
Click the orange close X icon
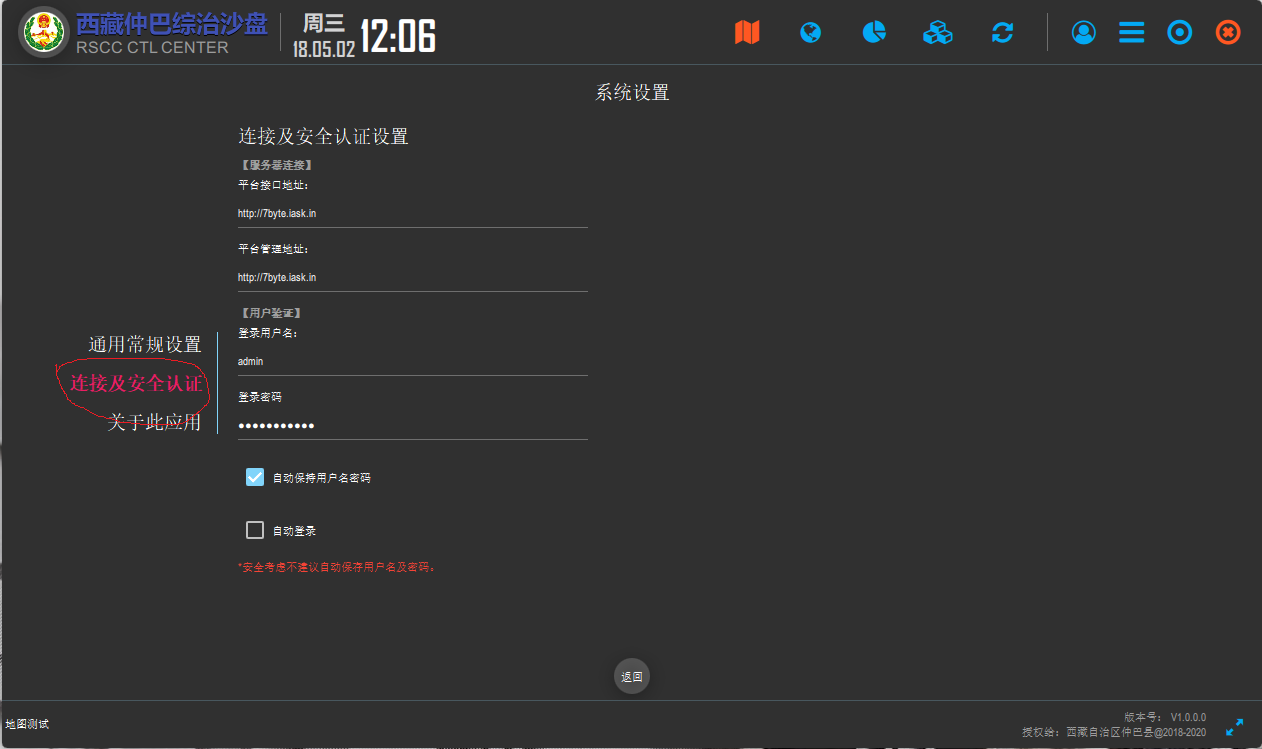[x=1228, y=33]
